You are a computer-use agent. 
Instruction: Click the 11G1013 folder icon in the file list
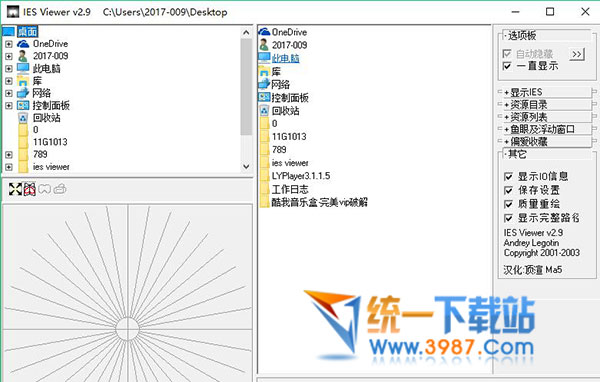[264, 137]
